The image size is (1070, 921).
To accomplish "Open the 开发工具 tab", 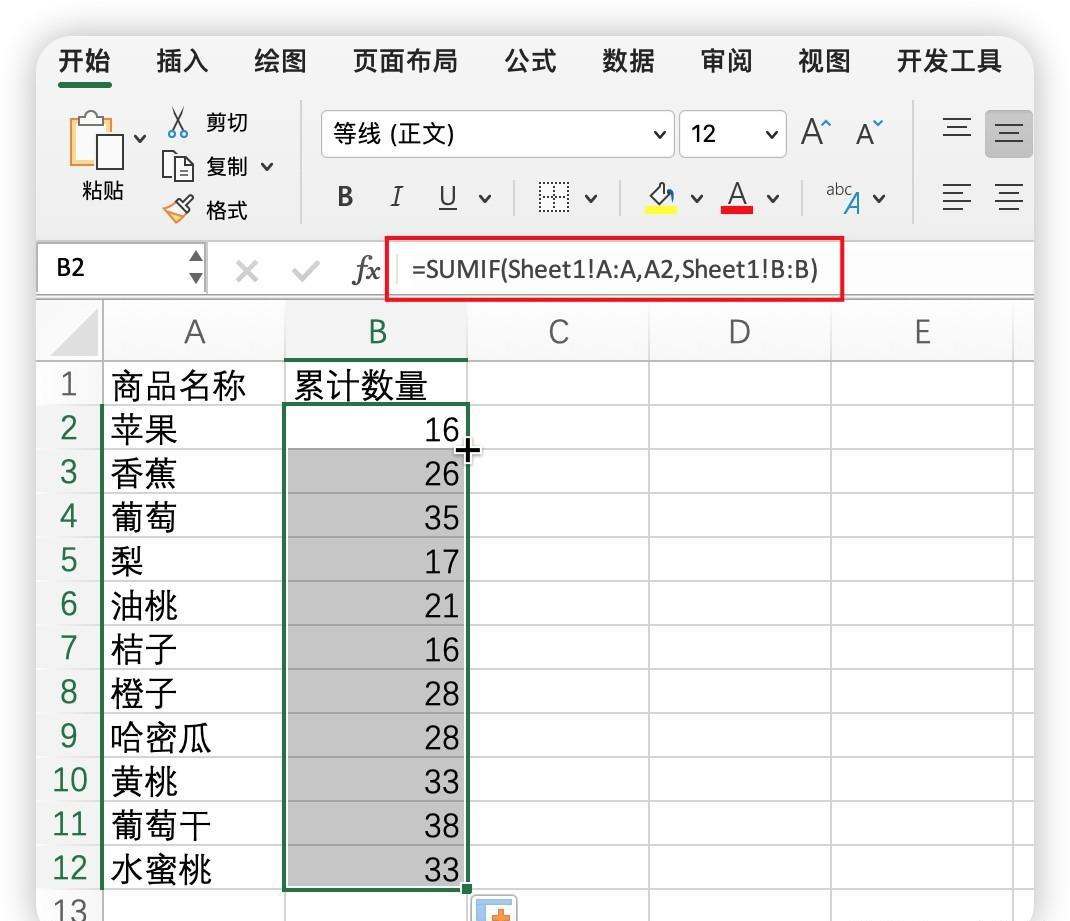I will point(949,61).
